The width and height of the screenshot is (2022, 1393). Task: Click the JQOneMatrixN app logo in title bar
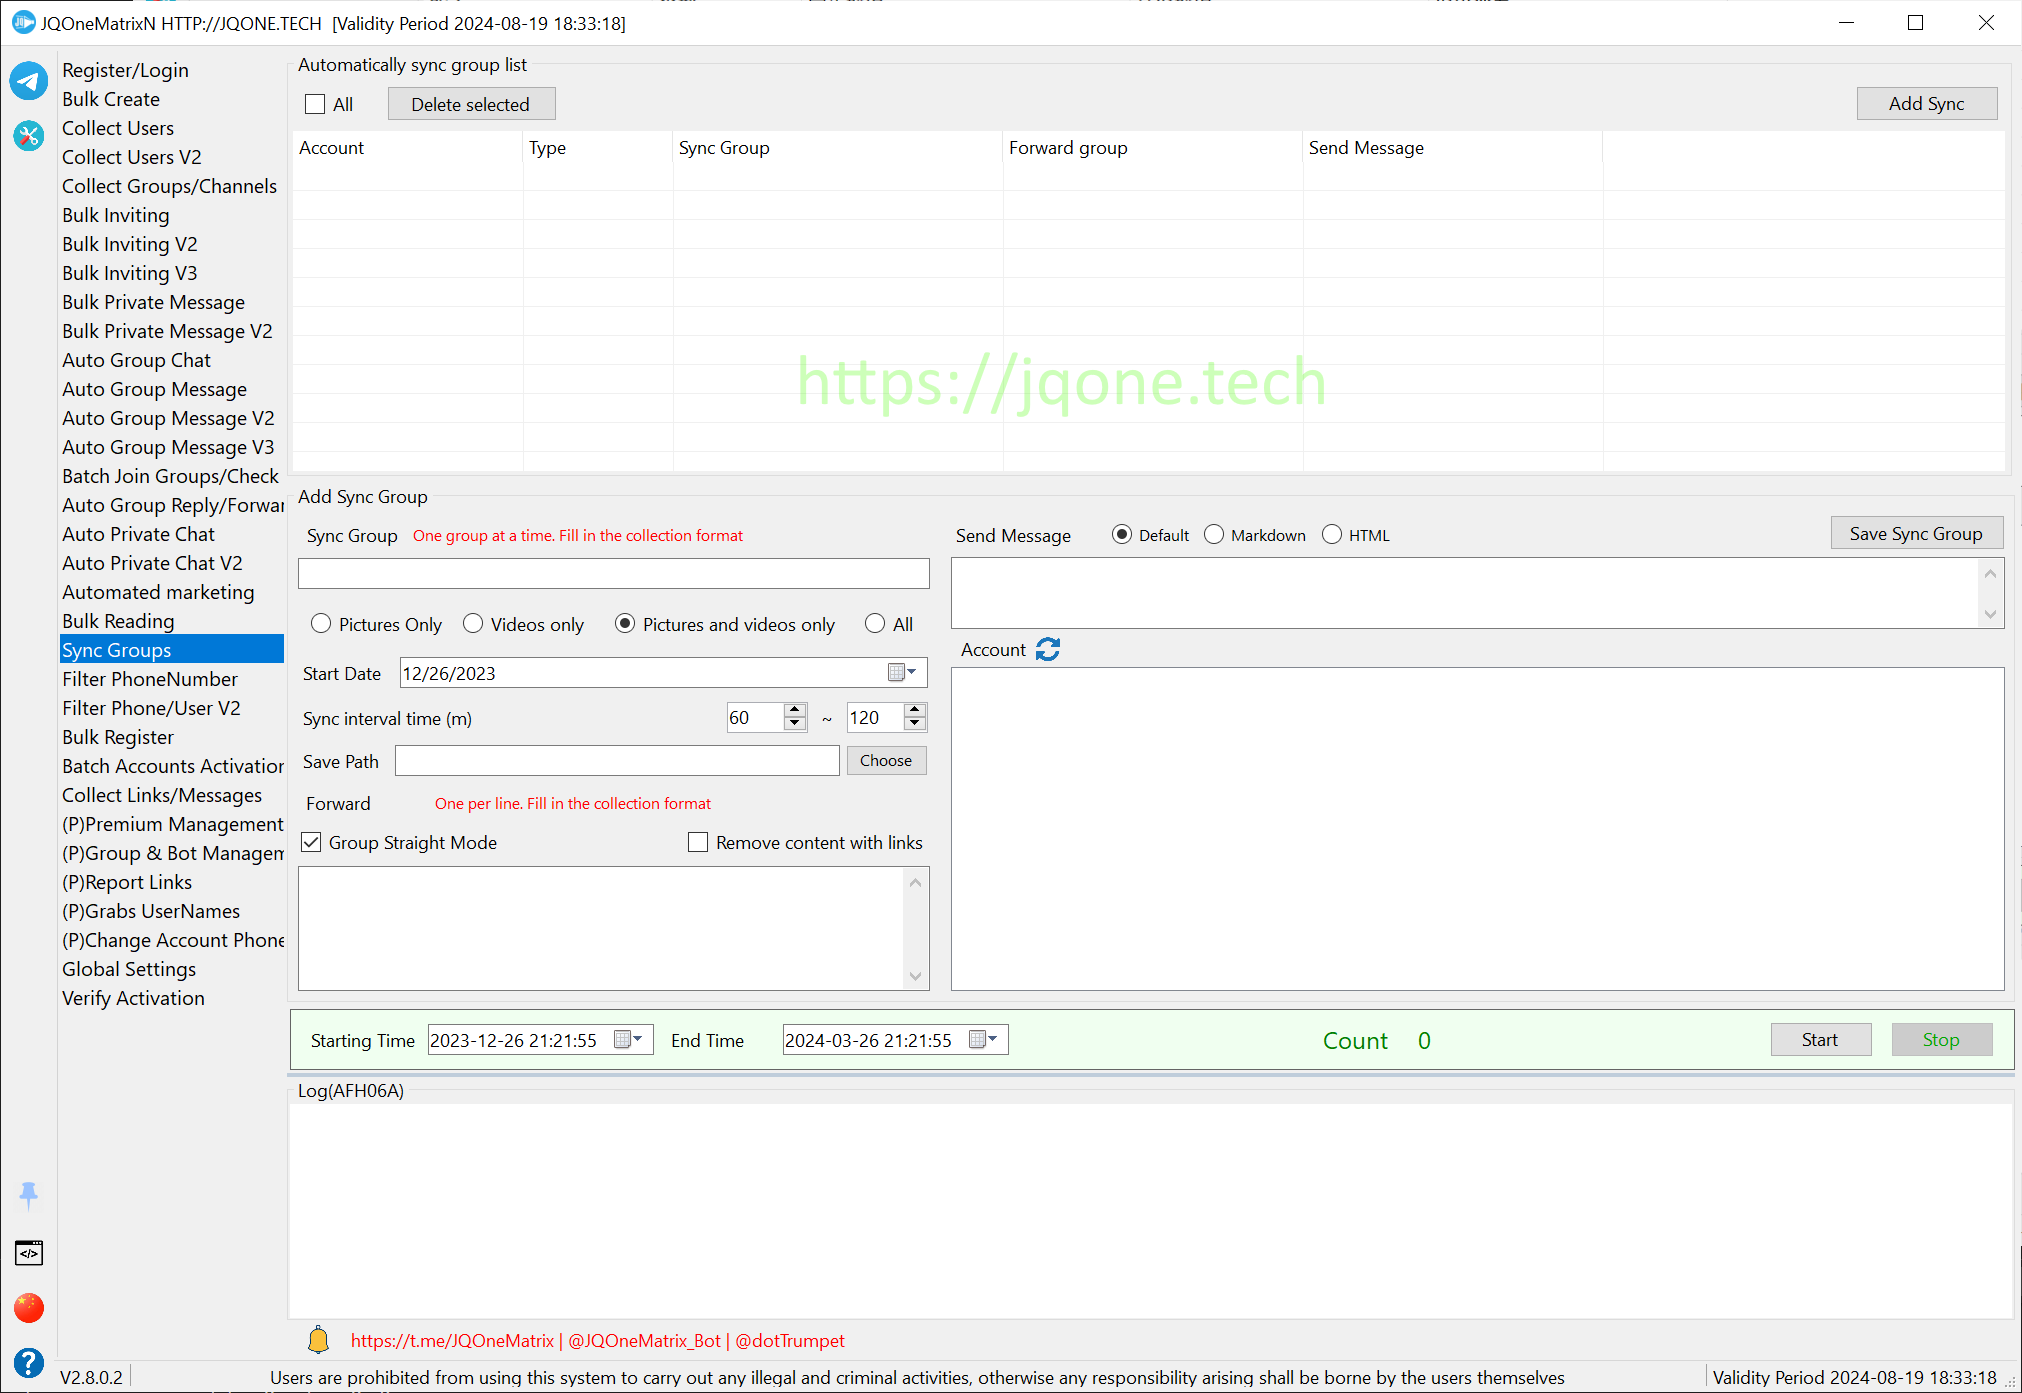point(22,22)
